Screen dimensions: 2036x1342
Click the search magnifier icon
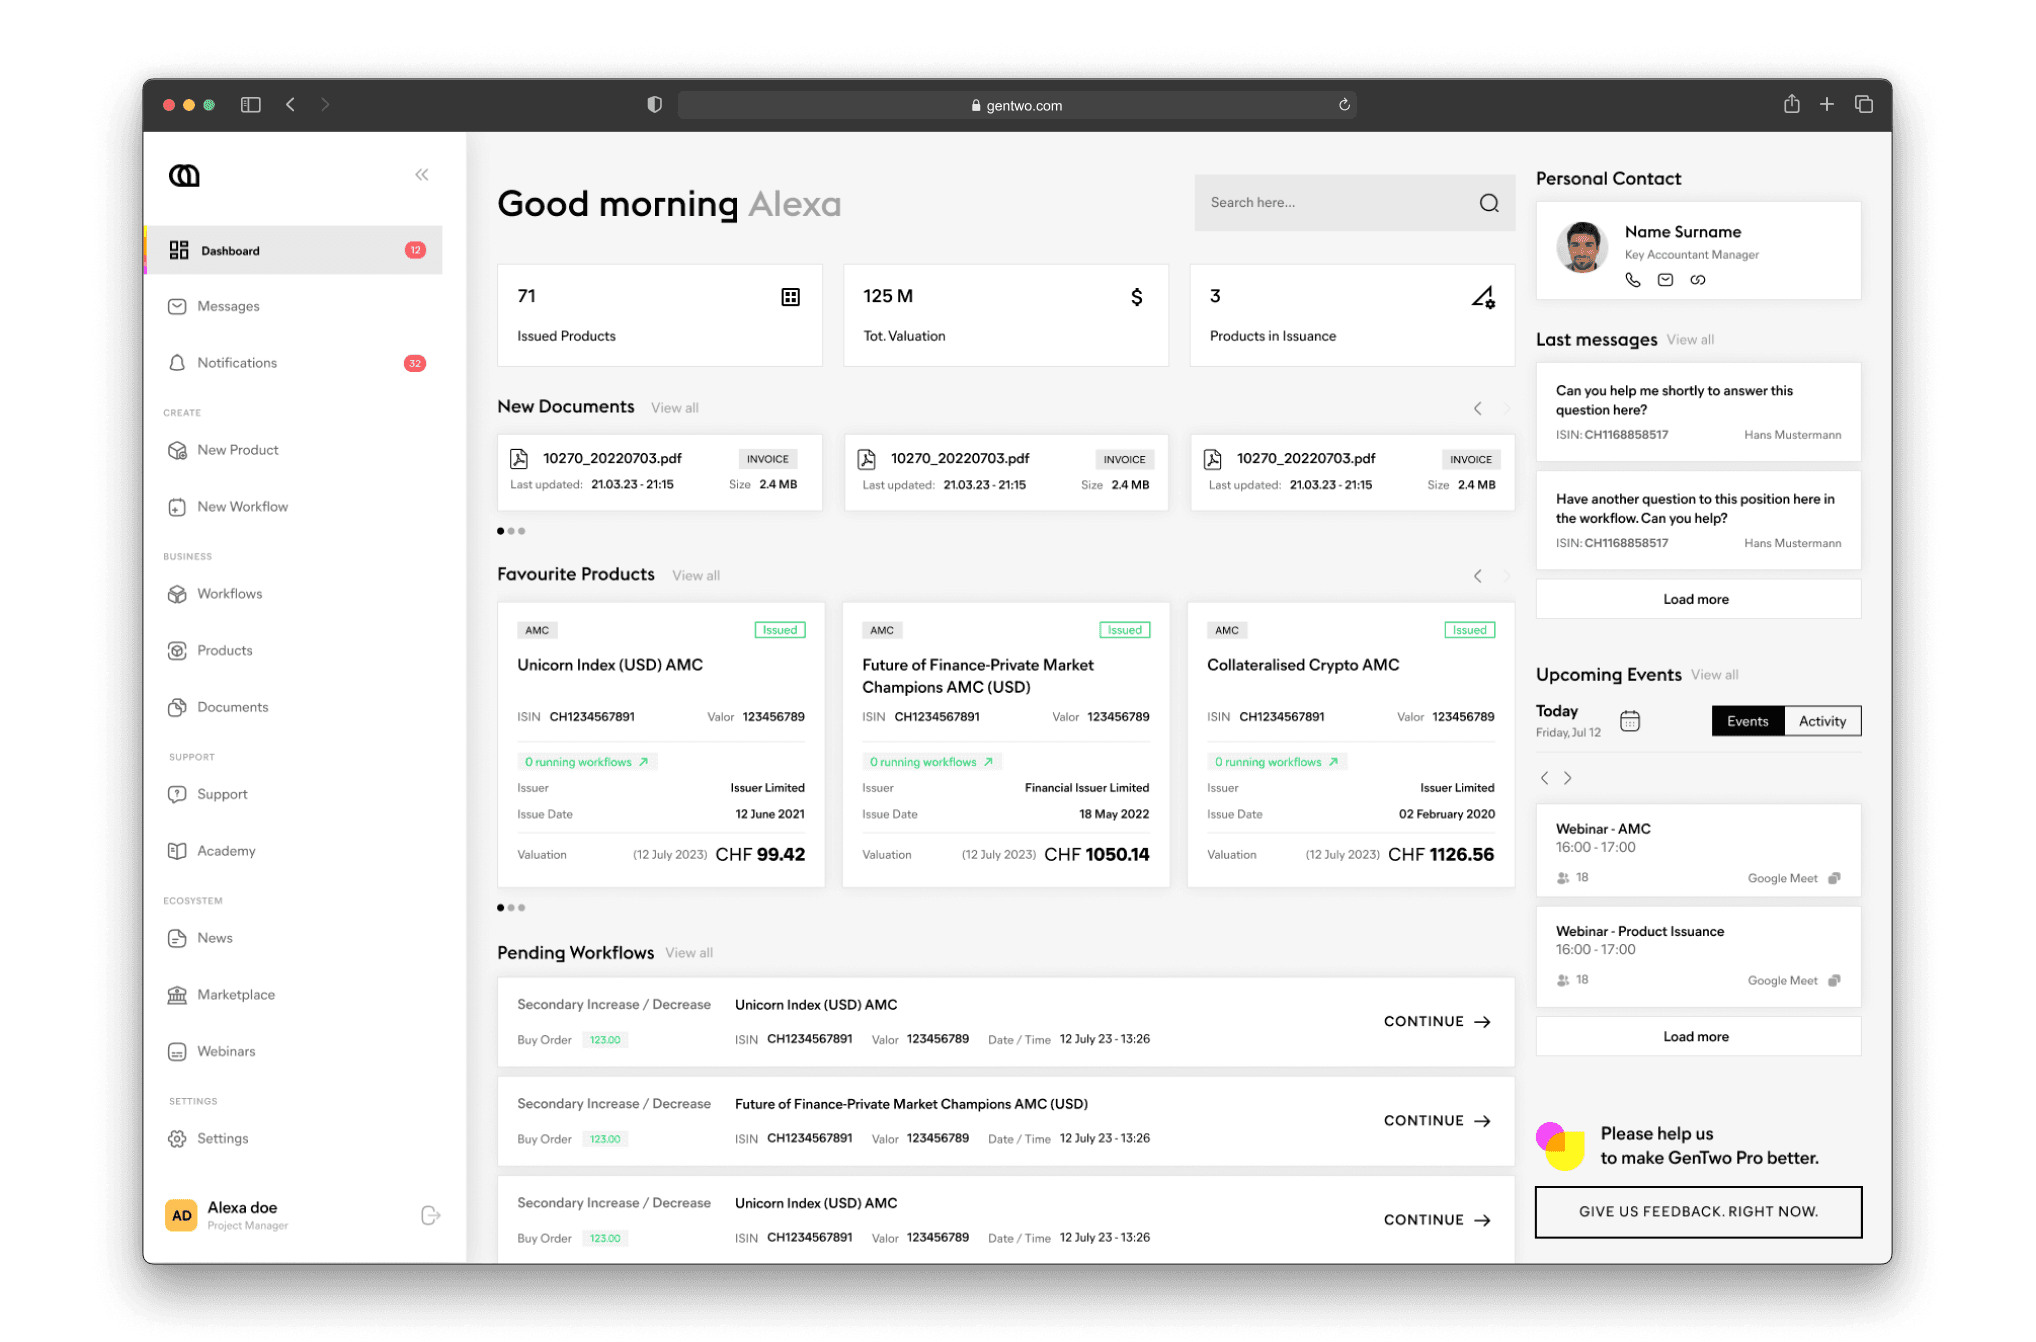coord(1488,203)
